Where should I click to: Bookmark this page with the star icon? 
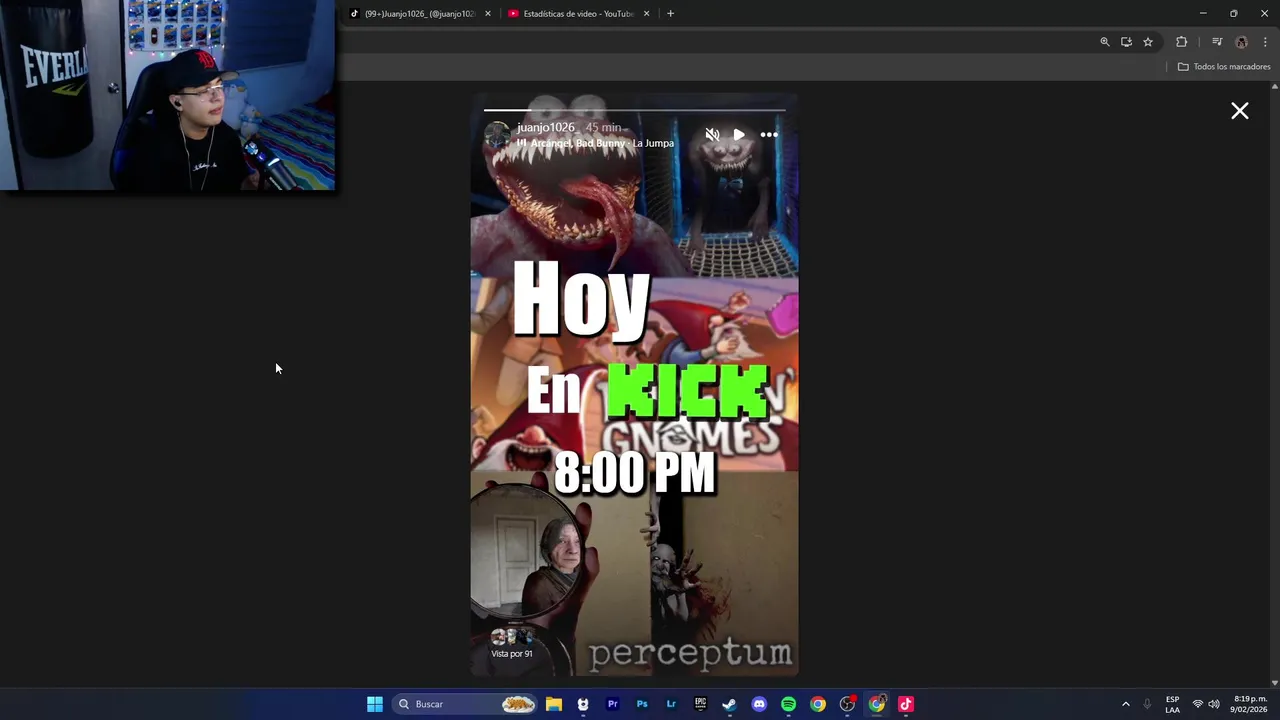click(1148, 42)
